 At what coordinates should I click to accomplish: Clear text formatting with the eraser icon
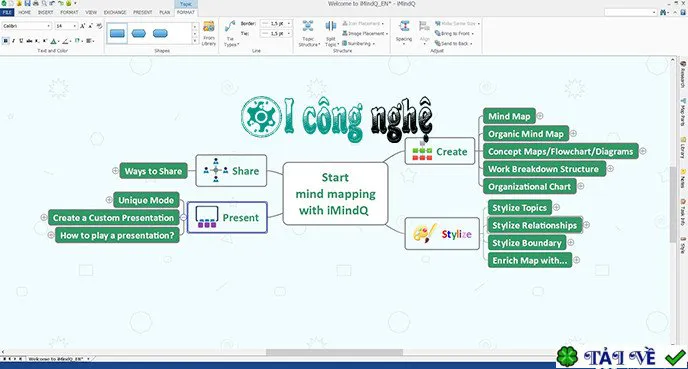tap(100, 26)
